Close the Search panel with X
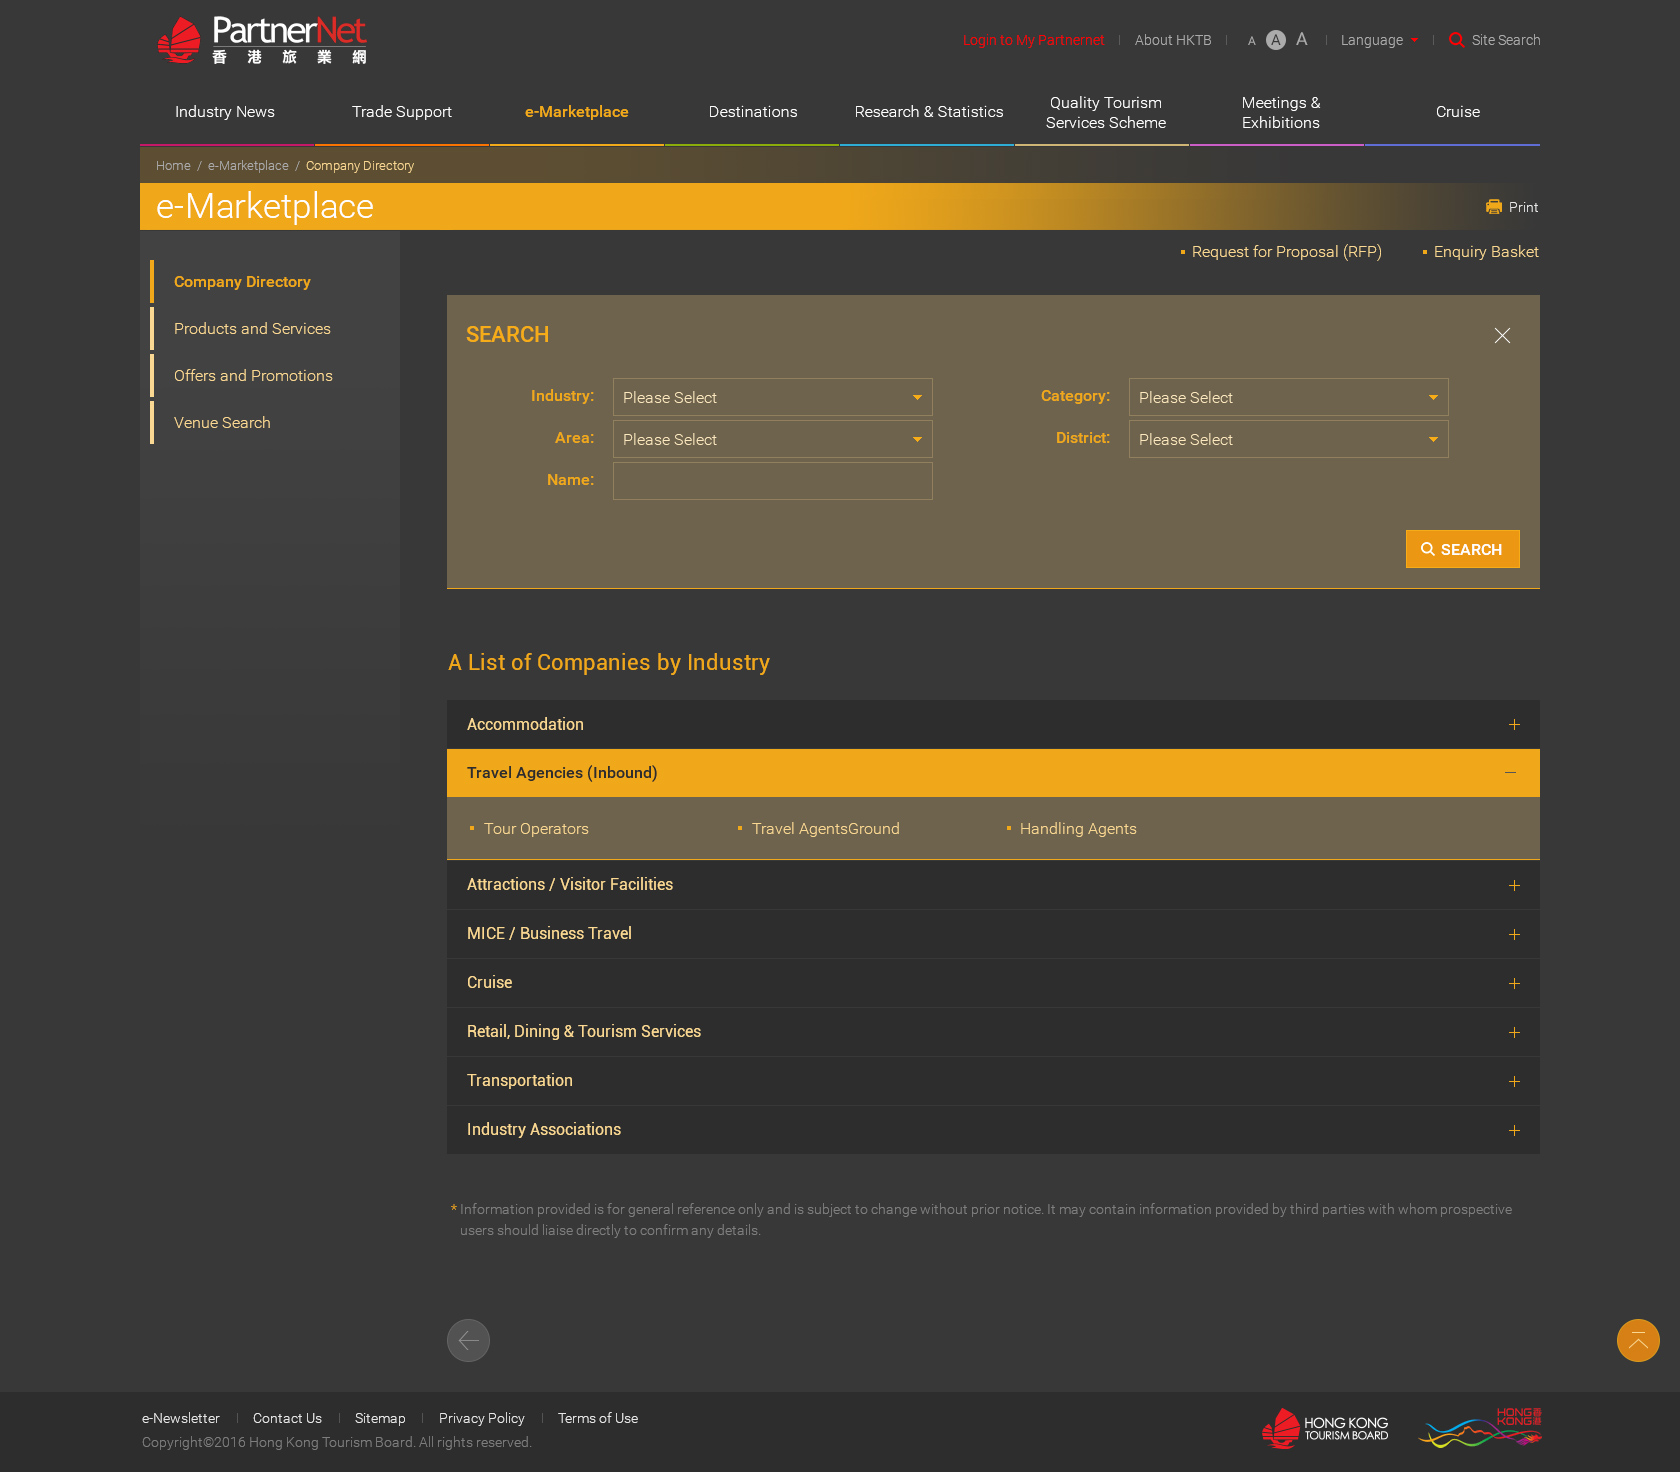The height and width of the screenshot is (1472, 1680). (x=1502, y=336)
